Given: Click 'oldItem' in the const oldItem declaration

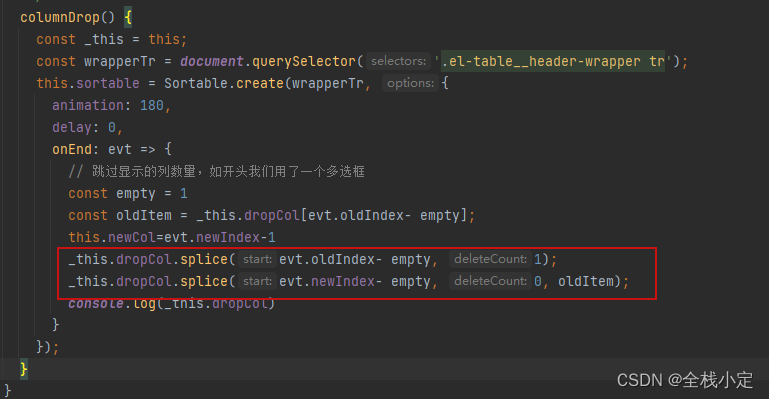Looking at the screenshot, I should (144, 216).
